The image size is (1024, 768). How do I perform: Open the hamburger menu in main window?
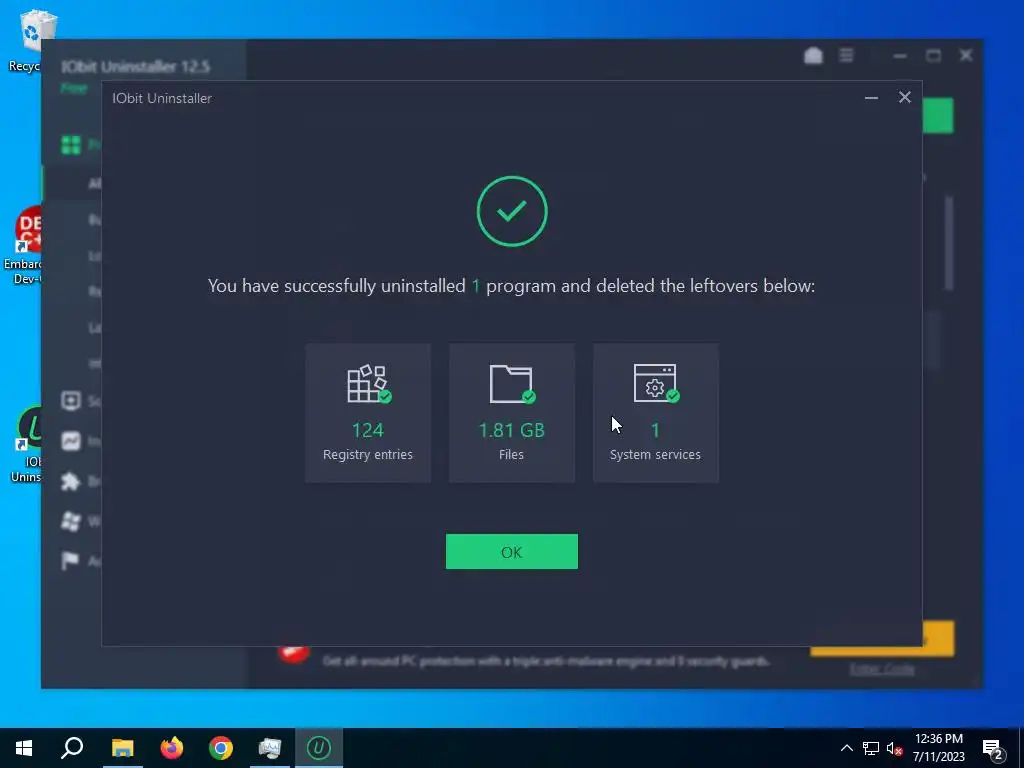(x=846, y=56)
